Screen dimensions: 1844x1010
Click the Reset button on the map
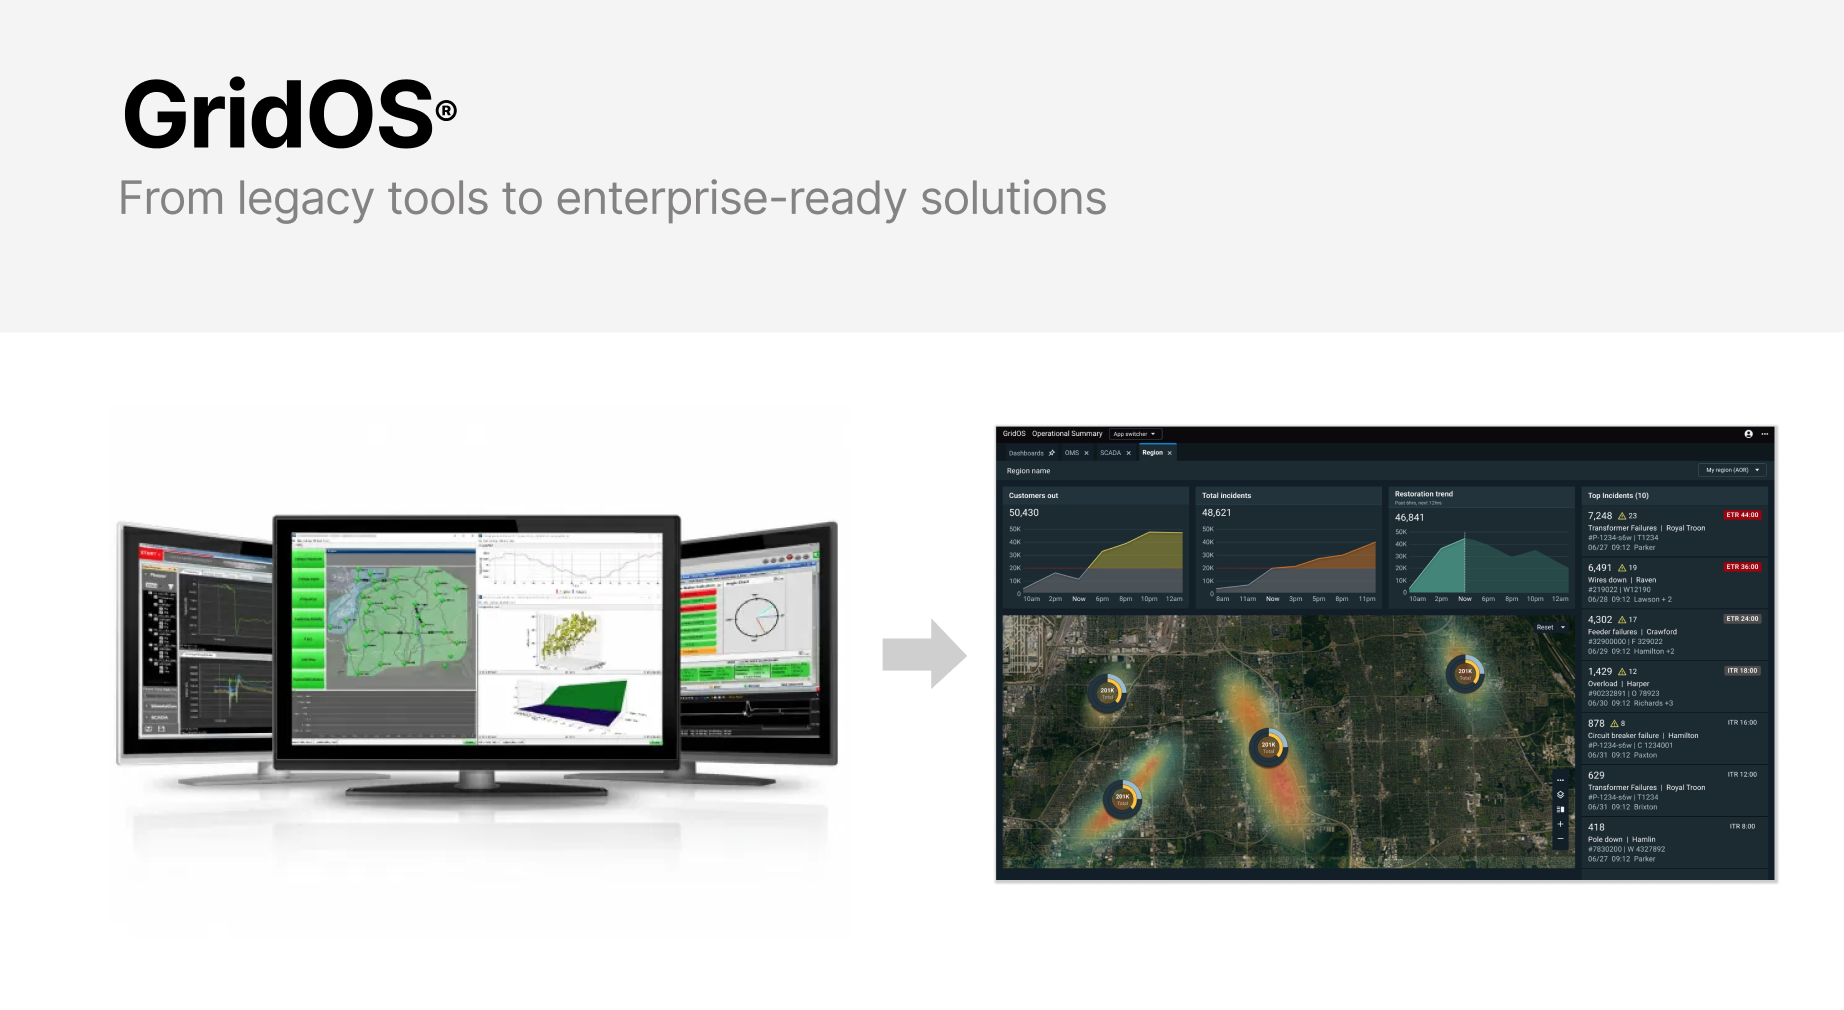[1545, 627]
